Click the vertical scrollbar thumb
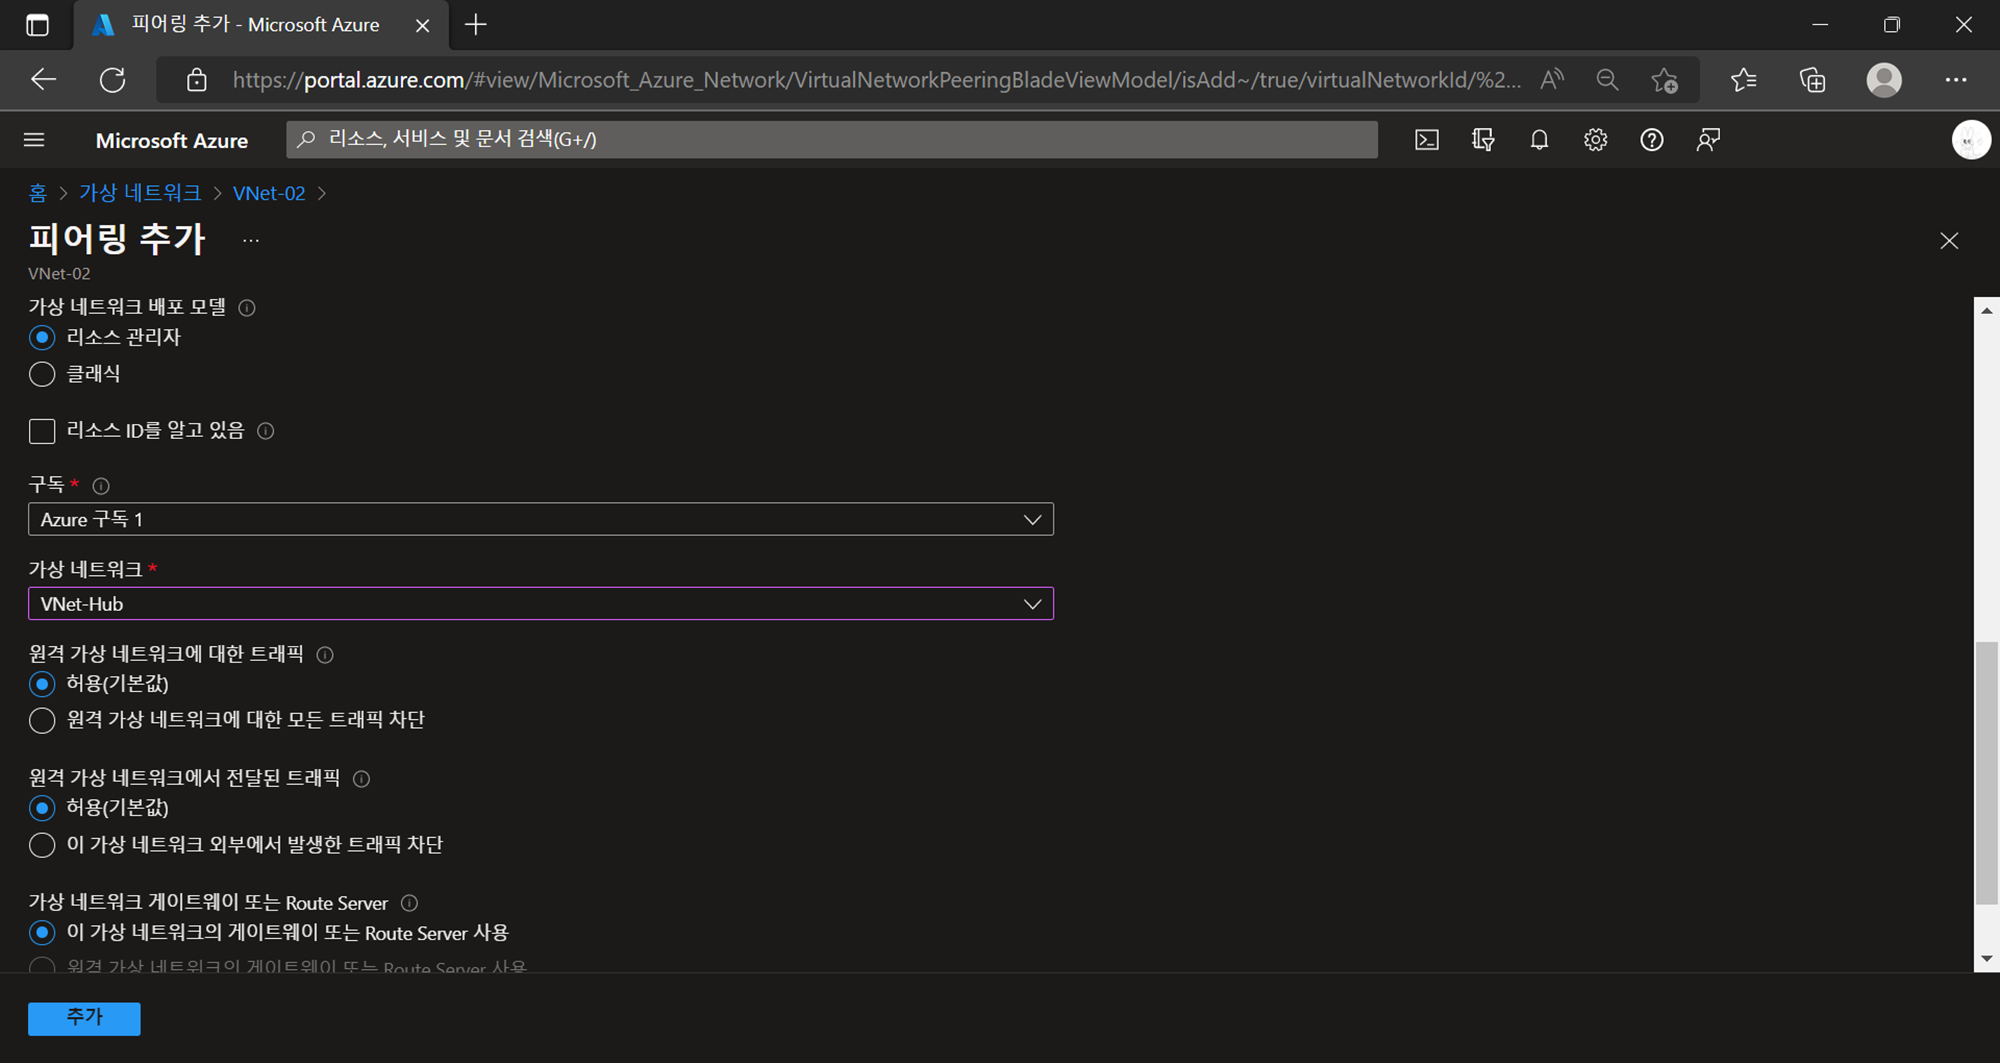The height and width of the screenshot is (1063, 2000). (x=1986, y=772)
